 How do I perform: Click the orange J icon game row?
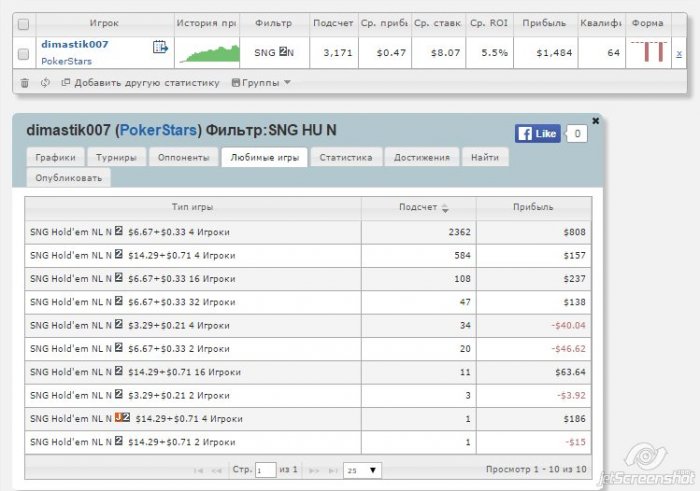pyautogui.click(x=308, y=419)
